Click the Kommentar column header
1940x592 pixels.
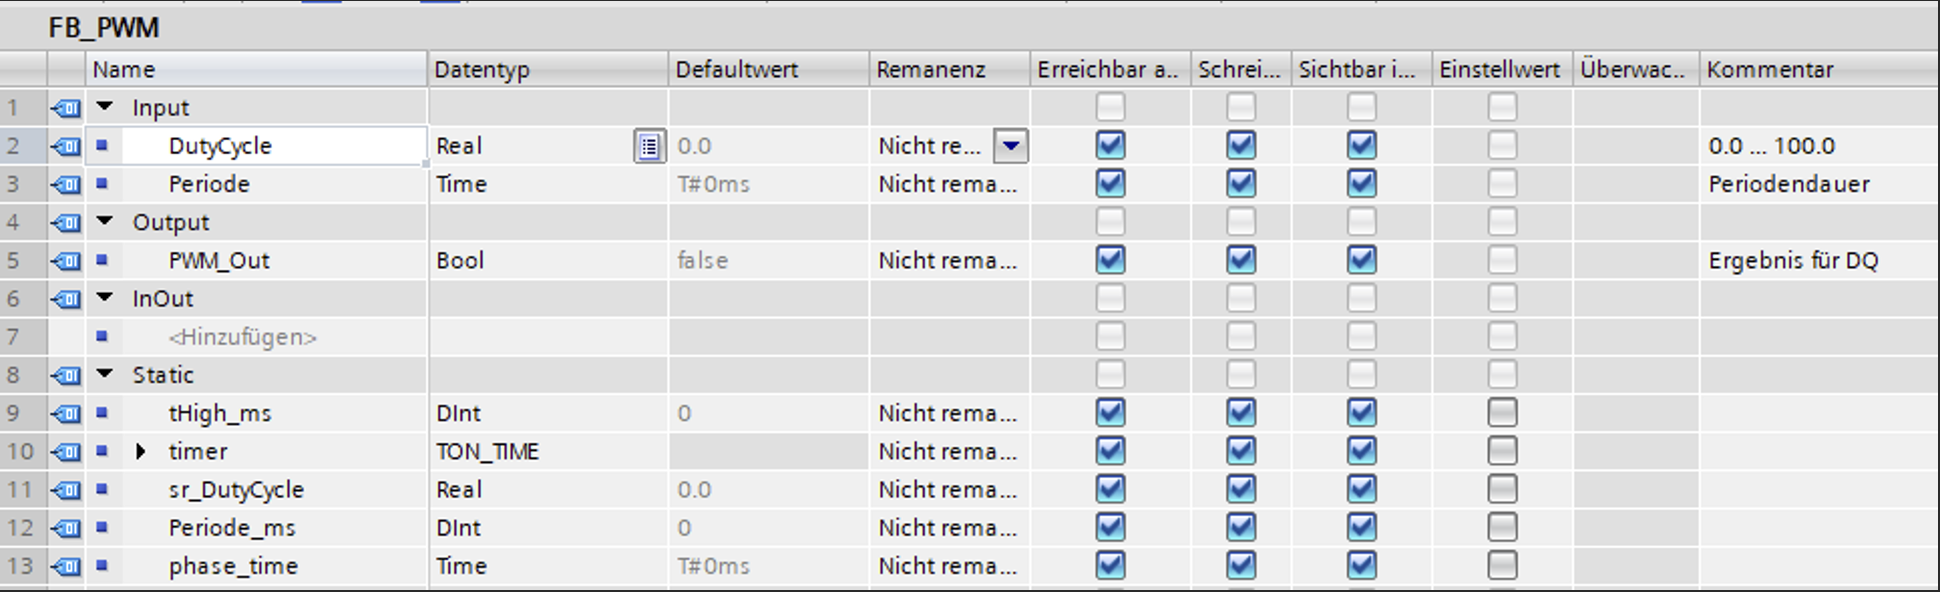(1770, 70)
